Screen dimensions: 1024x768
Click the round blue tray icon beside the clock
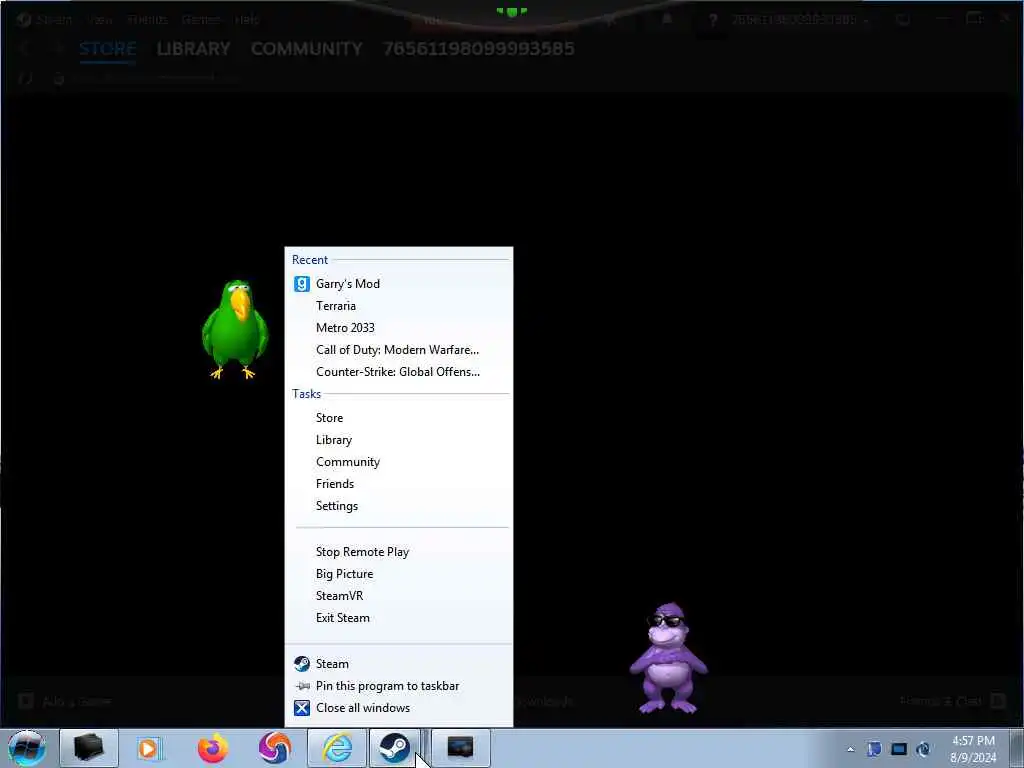[x=923, y=749]
